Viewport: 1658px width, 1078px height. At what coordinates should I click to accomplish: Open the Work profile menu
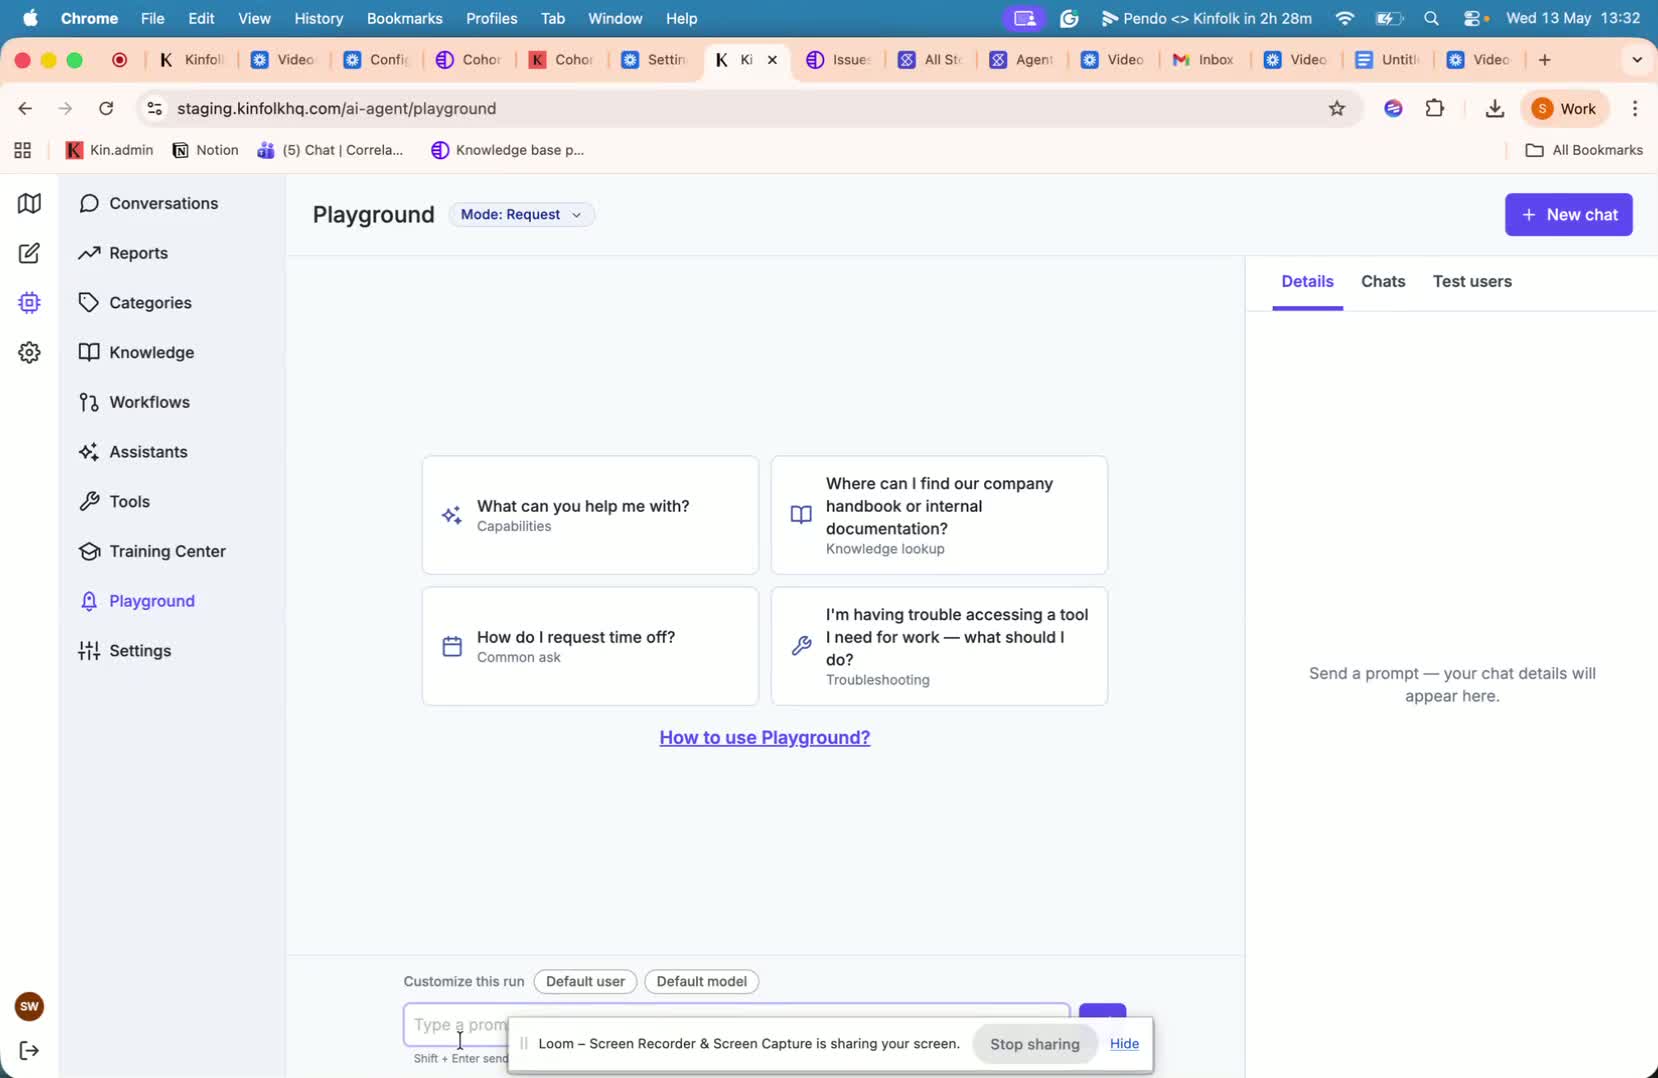(x=1565, y=108)
